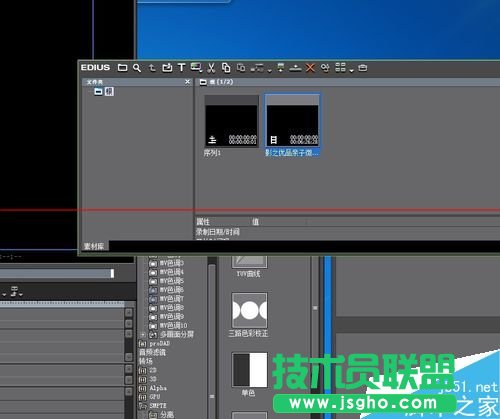Click the copy icon next to the scissors
This screenshot has height=419, width=500.
tap(226, 68)
